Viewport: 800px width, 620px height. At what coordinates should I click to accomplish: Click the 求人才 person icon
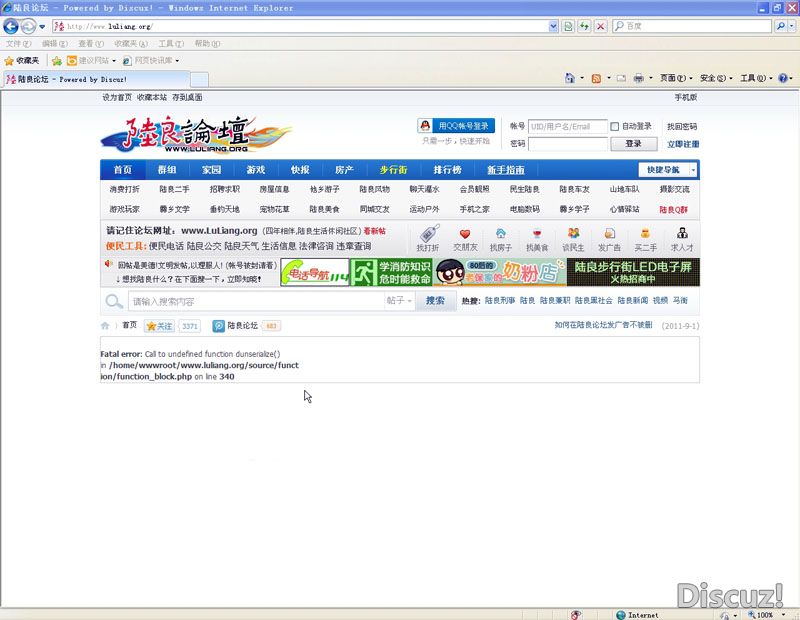point(682,234)
